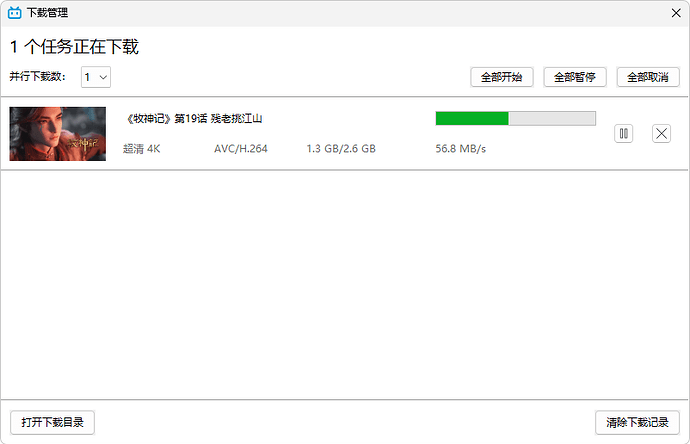Click the 超清 4K quality label
The image size is (690, 444).
pos(141,149)
